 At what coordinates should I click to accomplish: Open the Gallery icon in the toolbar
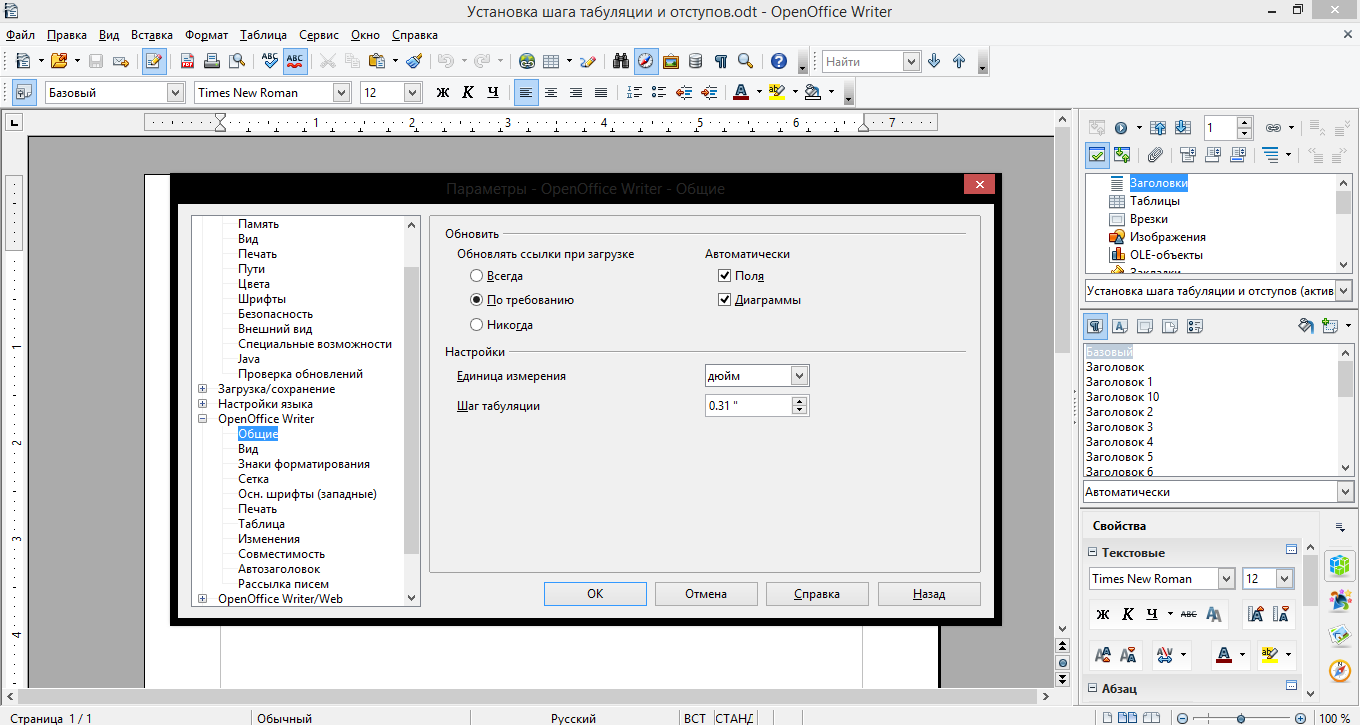point(671,61)
